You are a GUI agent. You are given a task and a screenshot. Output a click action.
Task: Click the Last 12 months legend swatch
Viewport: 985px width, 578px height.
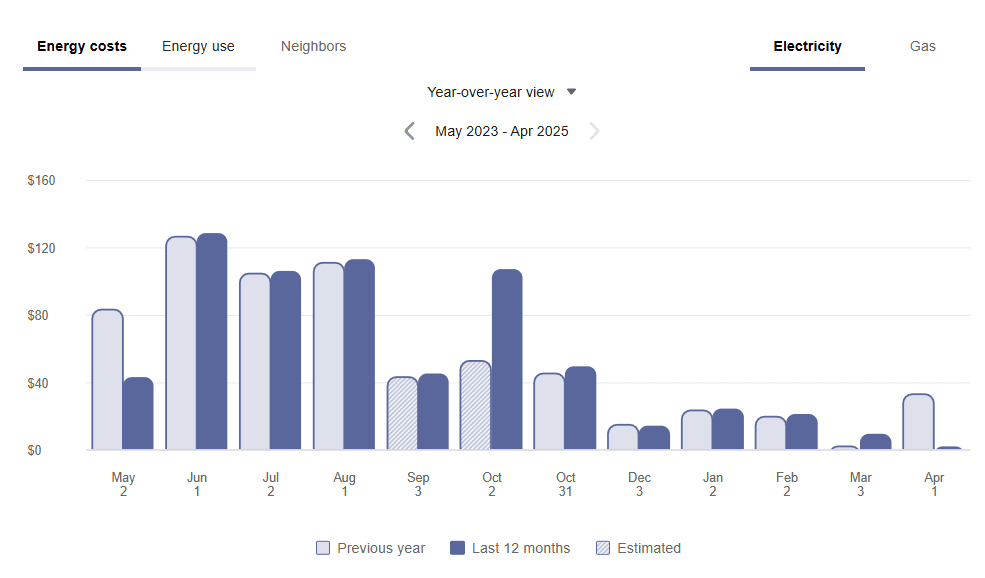click(455, 547)
